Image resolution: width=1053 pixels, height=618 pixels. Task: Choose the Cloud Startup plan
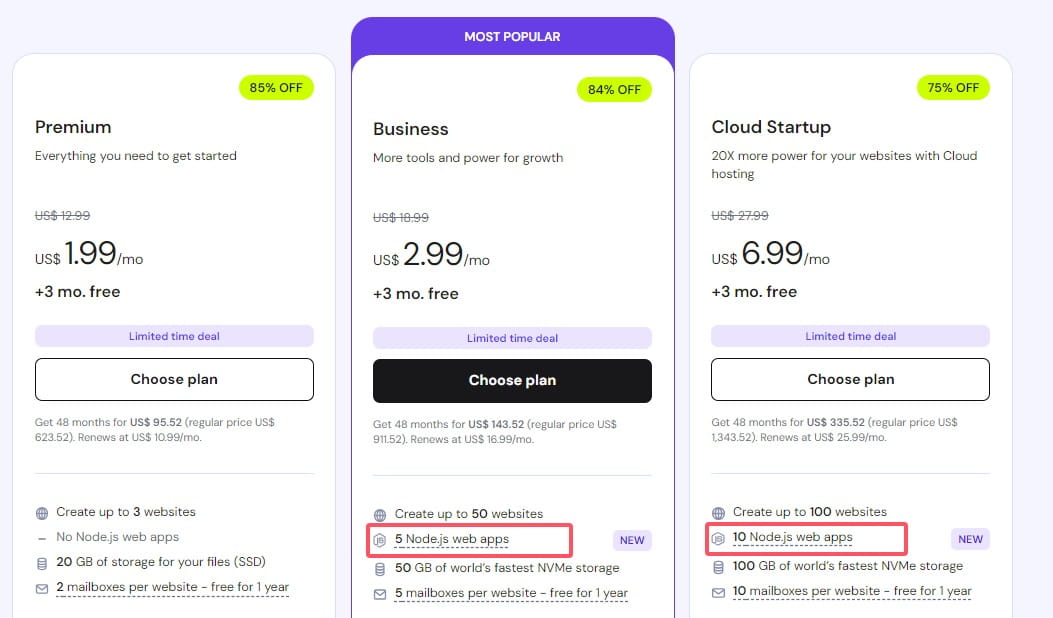point(850,380)
